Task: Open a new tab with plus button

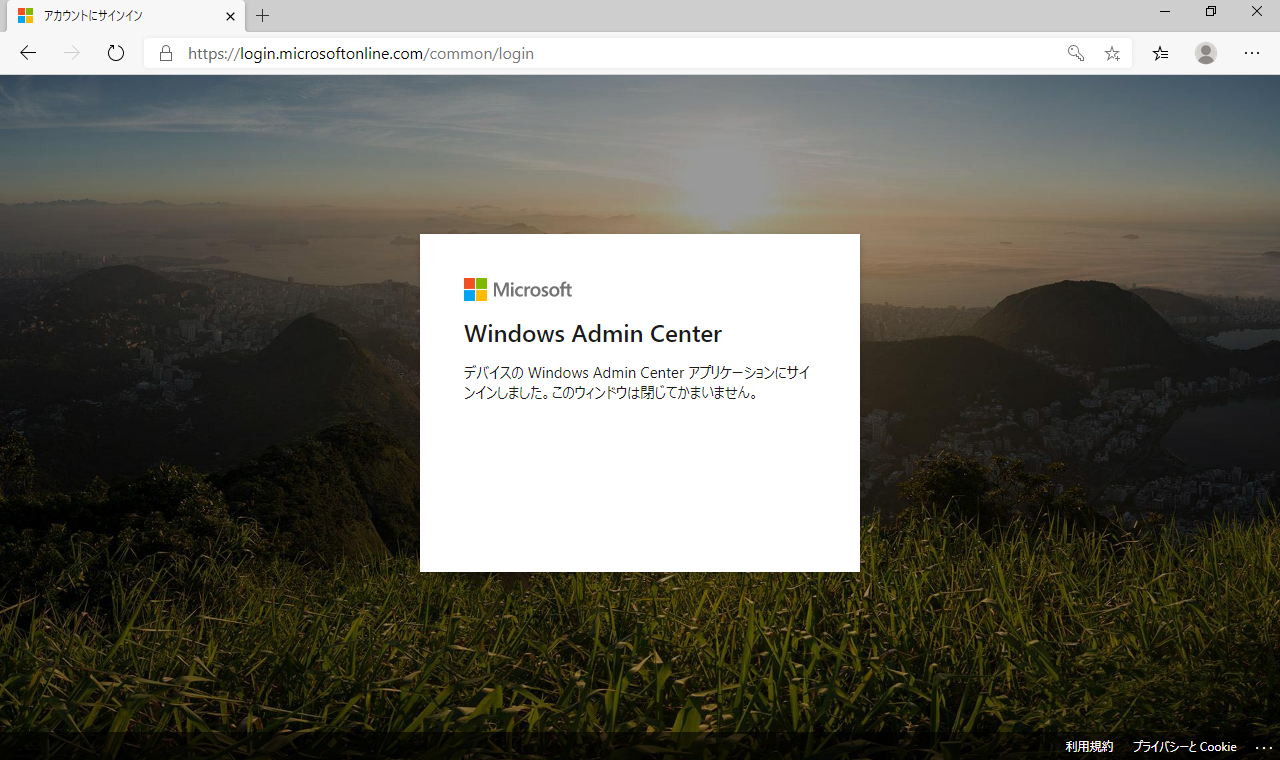Action: [262, 16]
